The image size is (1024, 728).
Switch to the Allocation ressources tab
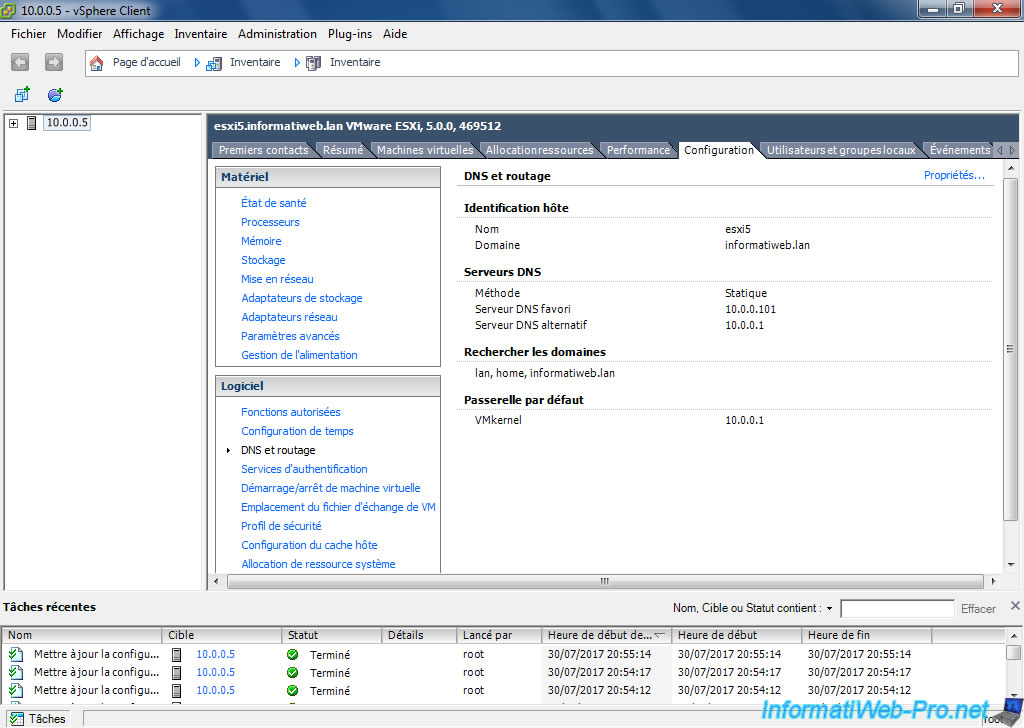pos(539,150)
